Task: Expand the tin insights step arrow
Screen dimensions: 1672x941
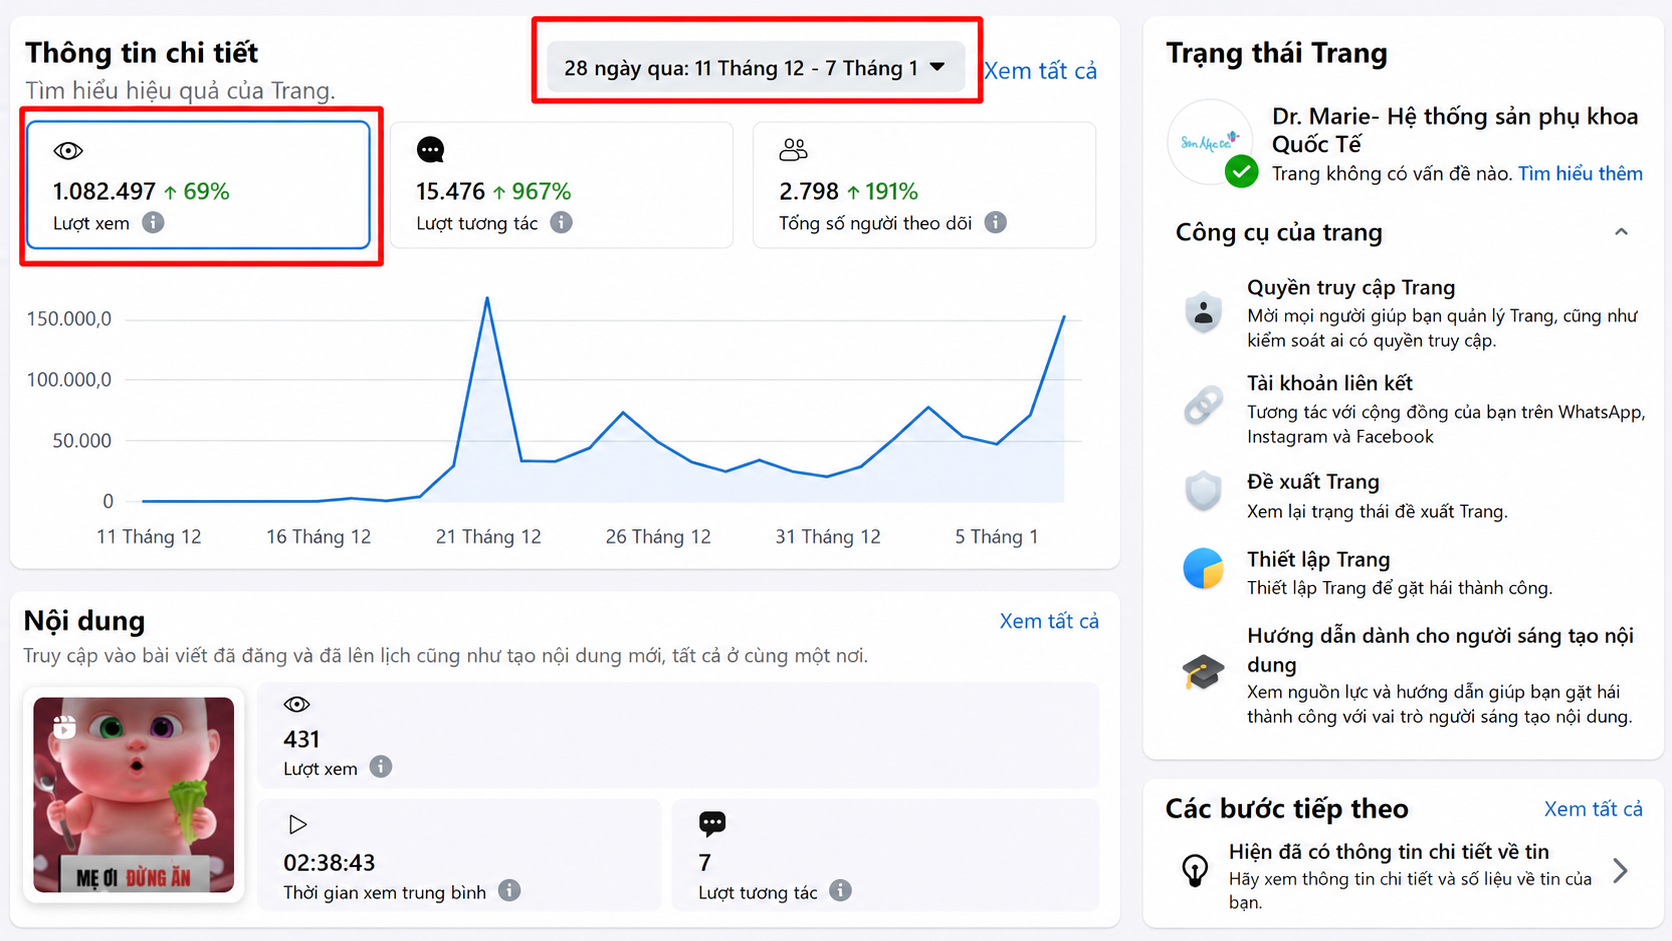Action: (x=1621, y=871)
